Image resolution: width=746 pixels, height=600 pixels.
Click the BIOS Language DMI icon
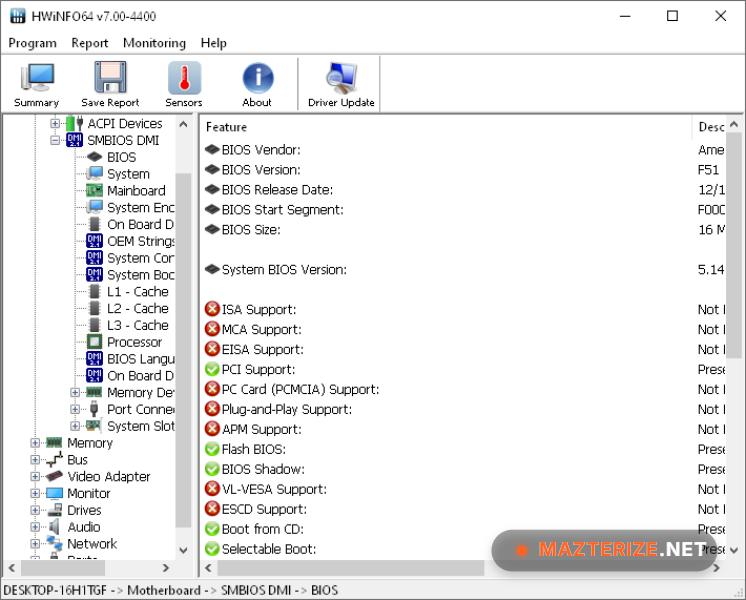tap(94, 359)
